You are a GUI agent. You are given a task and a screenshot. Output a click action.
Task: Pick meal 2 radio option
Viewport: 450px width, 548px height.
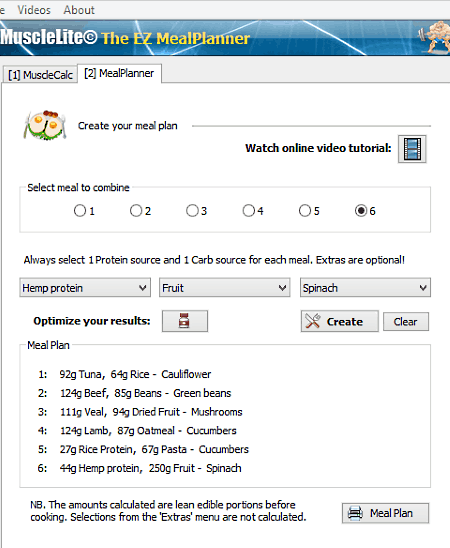pos(136,211)
